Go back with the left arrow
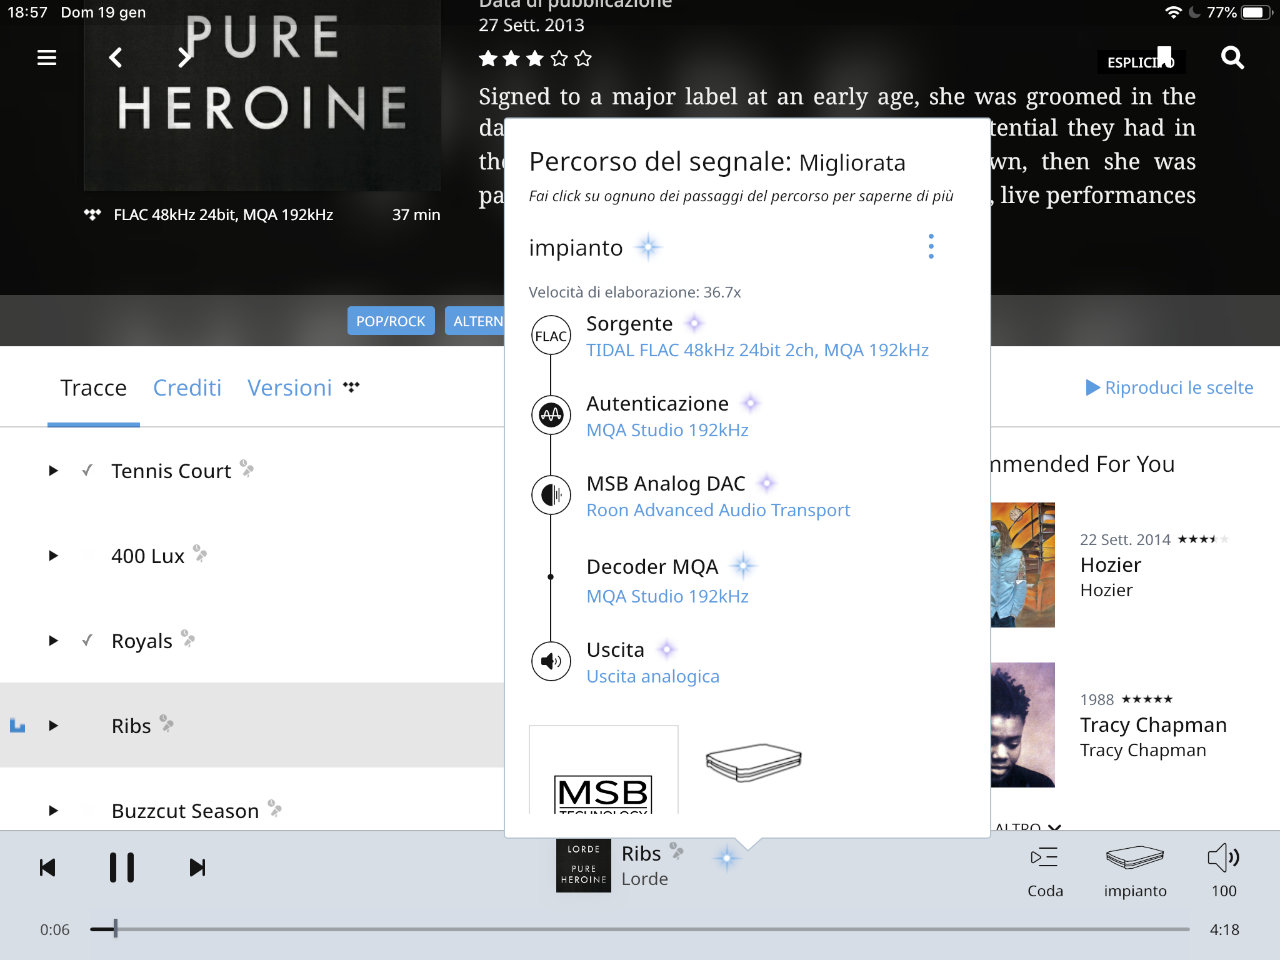Image resolution: width=1280 pixels, height=960 pixels. 116,58
